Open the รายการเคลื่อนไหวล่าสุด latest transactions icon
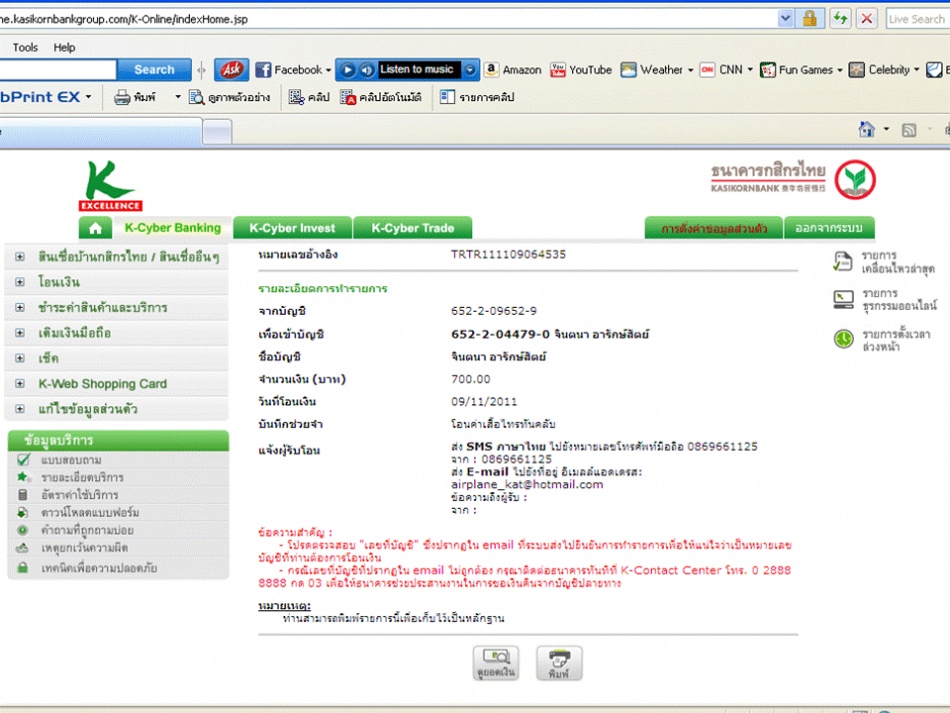Viewport: 950px width, 713px height. click(843, 262)
